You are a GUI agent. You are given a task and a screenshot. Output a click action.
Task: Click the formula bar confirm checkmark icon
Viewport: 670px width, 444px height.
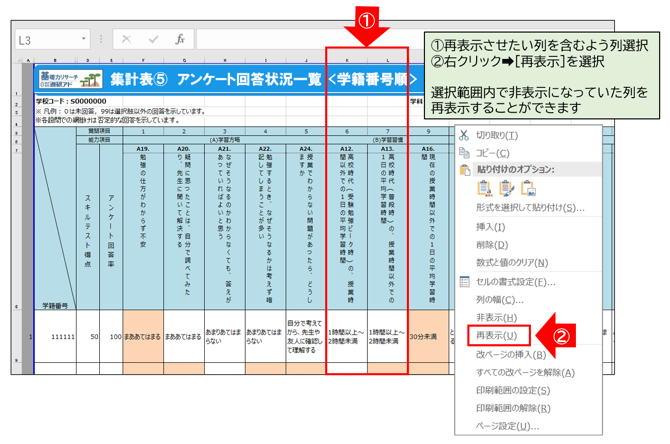153,39
